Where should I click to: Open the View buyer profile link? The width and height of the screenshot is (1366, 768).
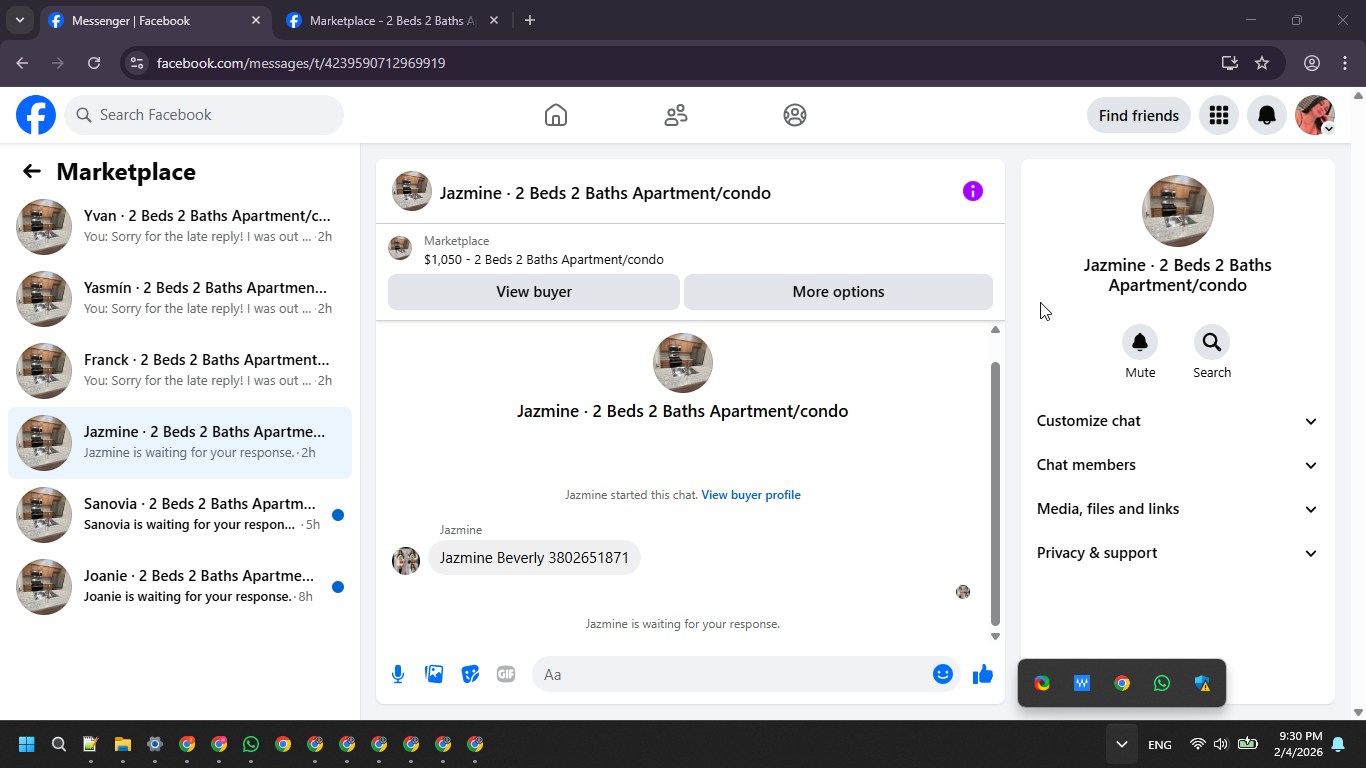[x=751, y=495]
